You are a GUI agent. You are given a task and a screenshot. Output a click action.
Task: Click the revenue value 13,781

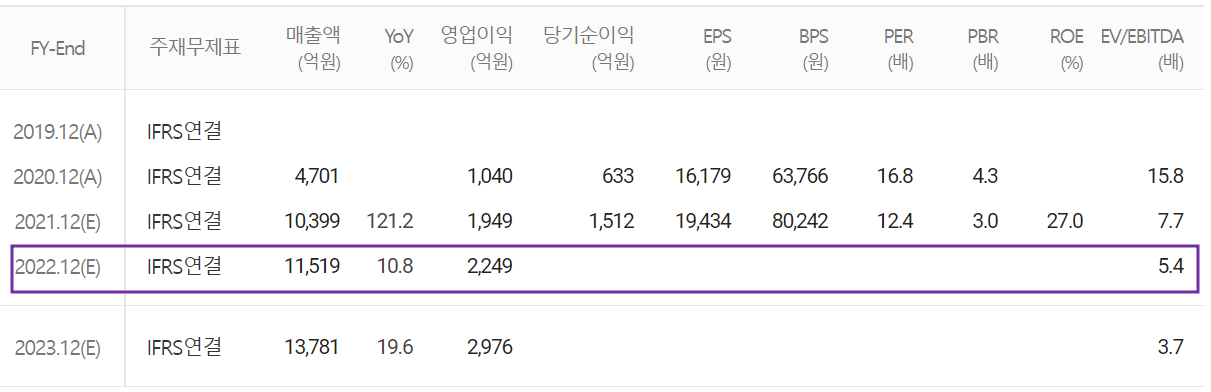point(311,348)
